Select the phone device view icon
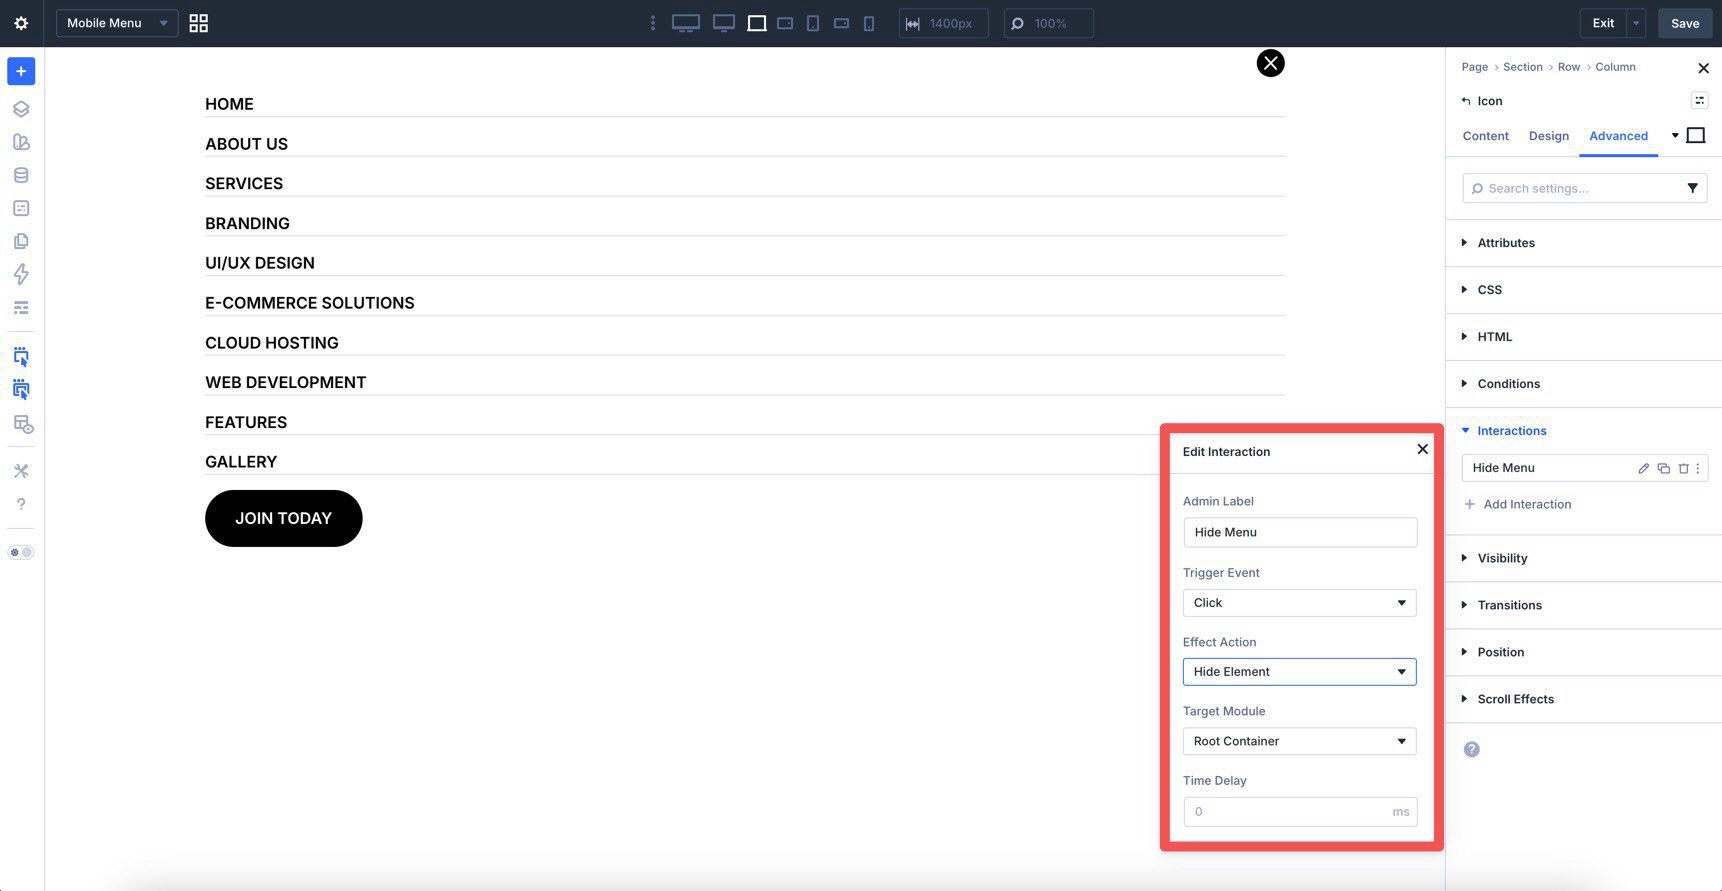The image size is (1722, 891). point(869,23)
